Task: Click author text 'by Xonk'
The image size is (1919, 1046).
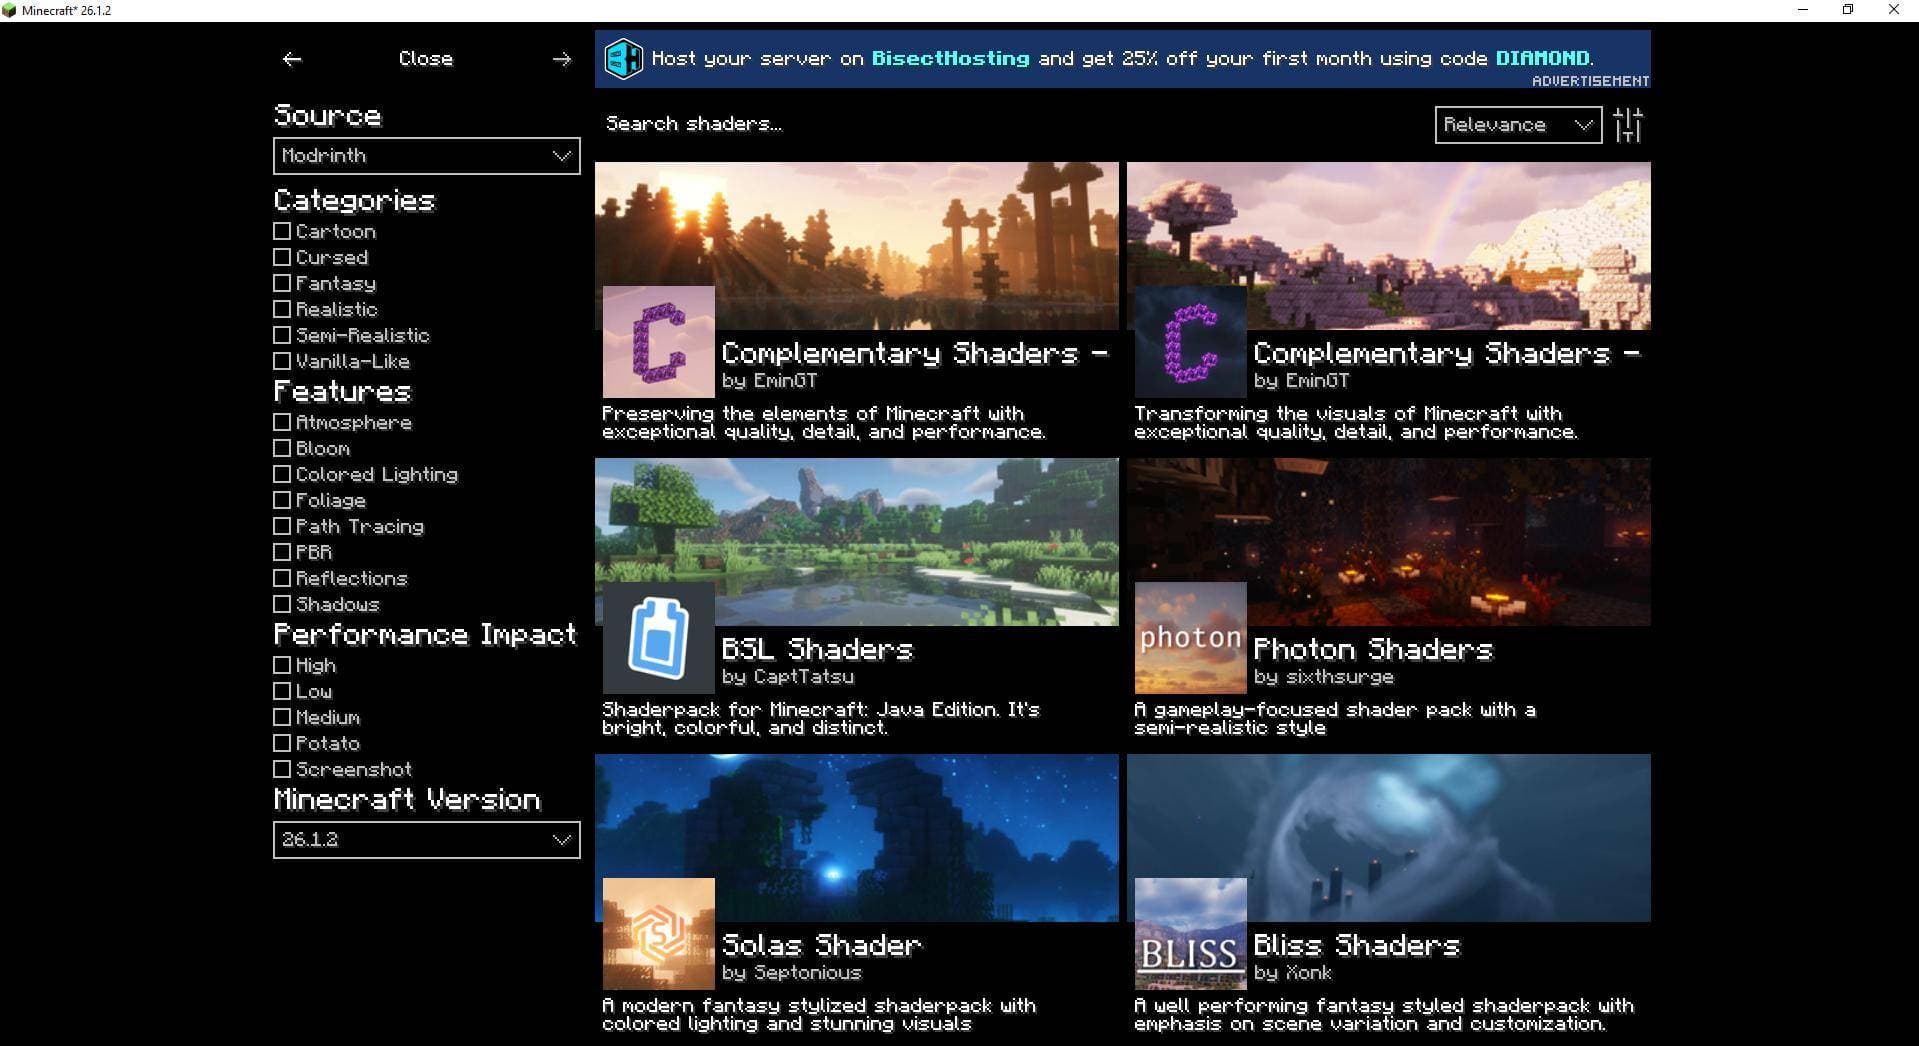Action: [x=1292, y=973]
